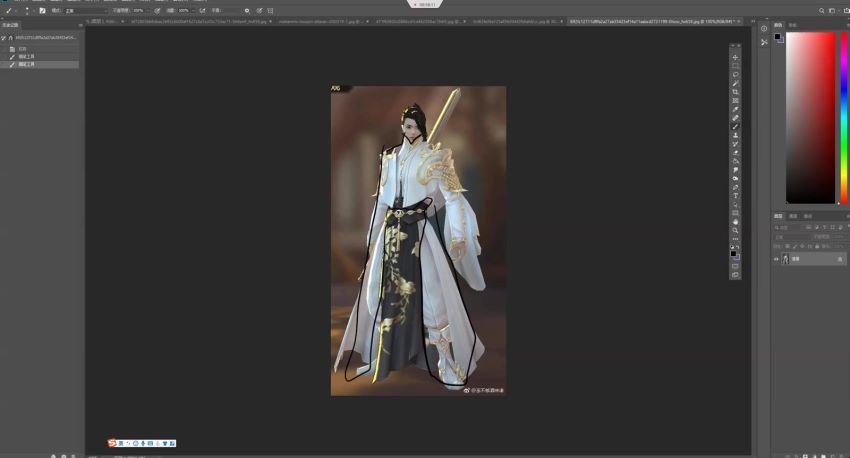
Task: Open the collapsed panel icon with scissors
Action: pyautogui.click(x=764, y=42)
